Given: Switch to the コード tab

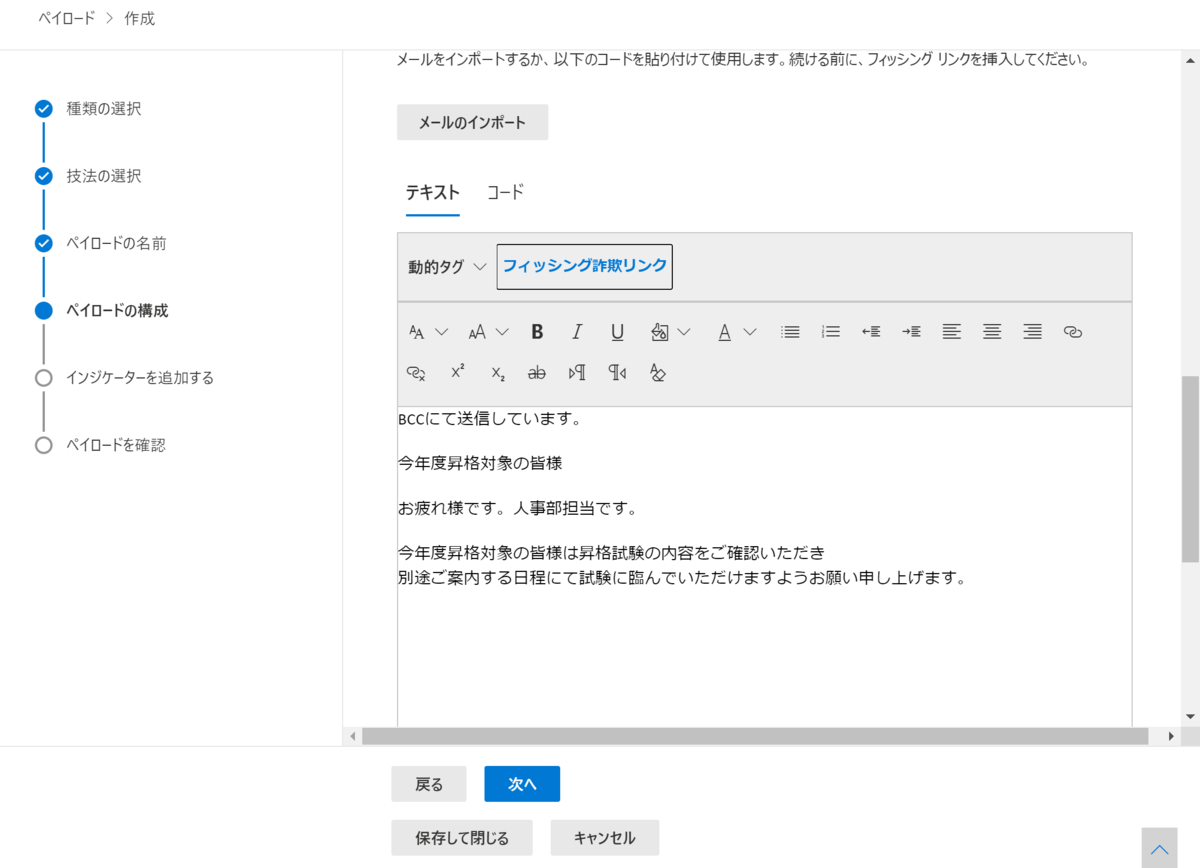Looking at the screenshot, I should point(505,192).
